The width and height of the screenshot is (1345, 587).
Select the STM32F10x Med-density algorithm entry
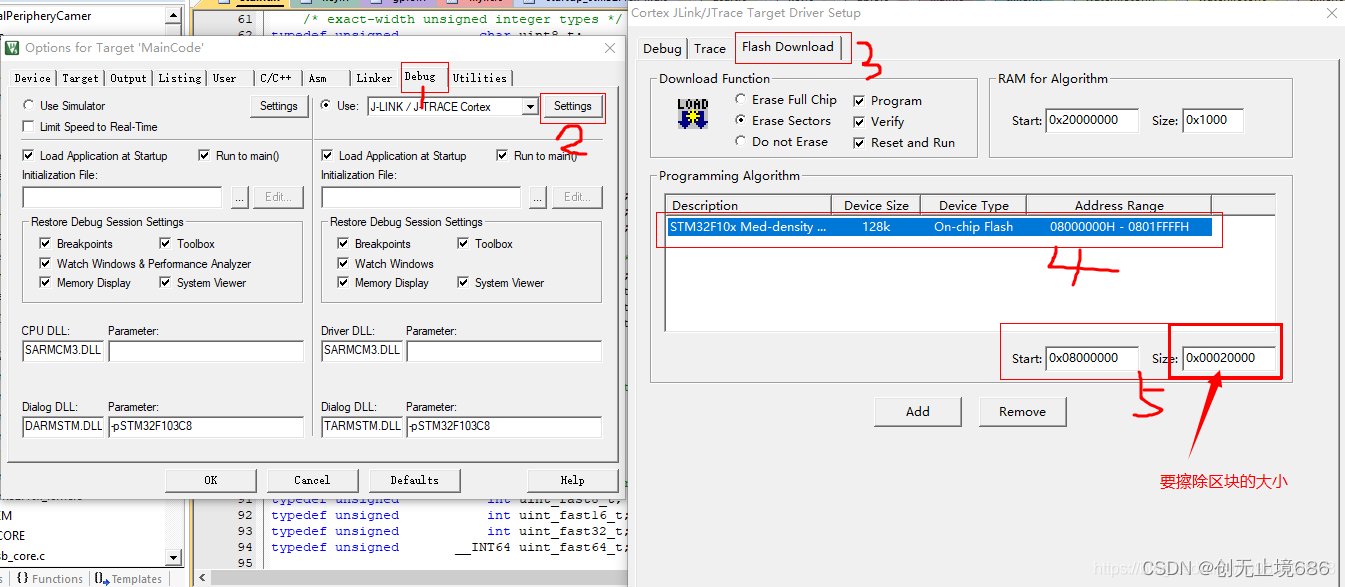[940, 226]
